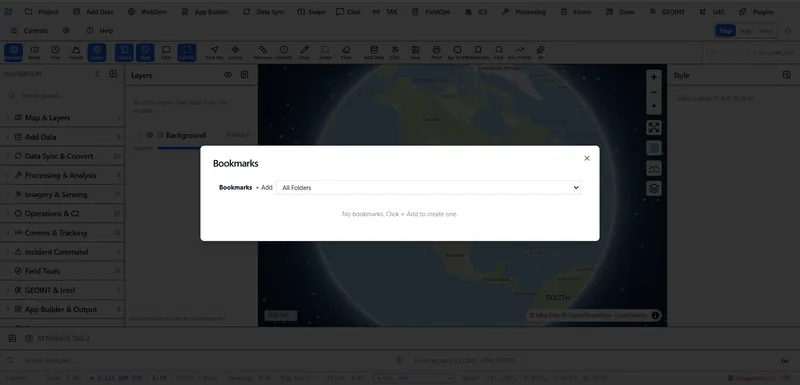
Task: Expand Comms & Tracking section
Action: [x=62, y=233]
